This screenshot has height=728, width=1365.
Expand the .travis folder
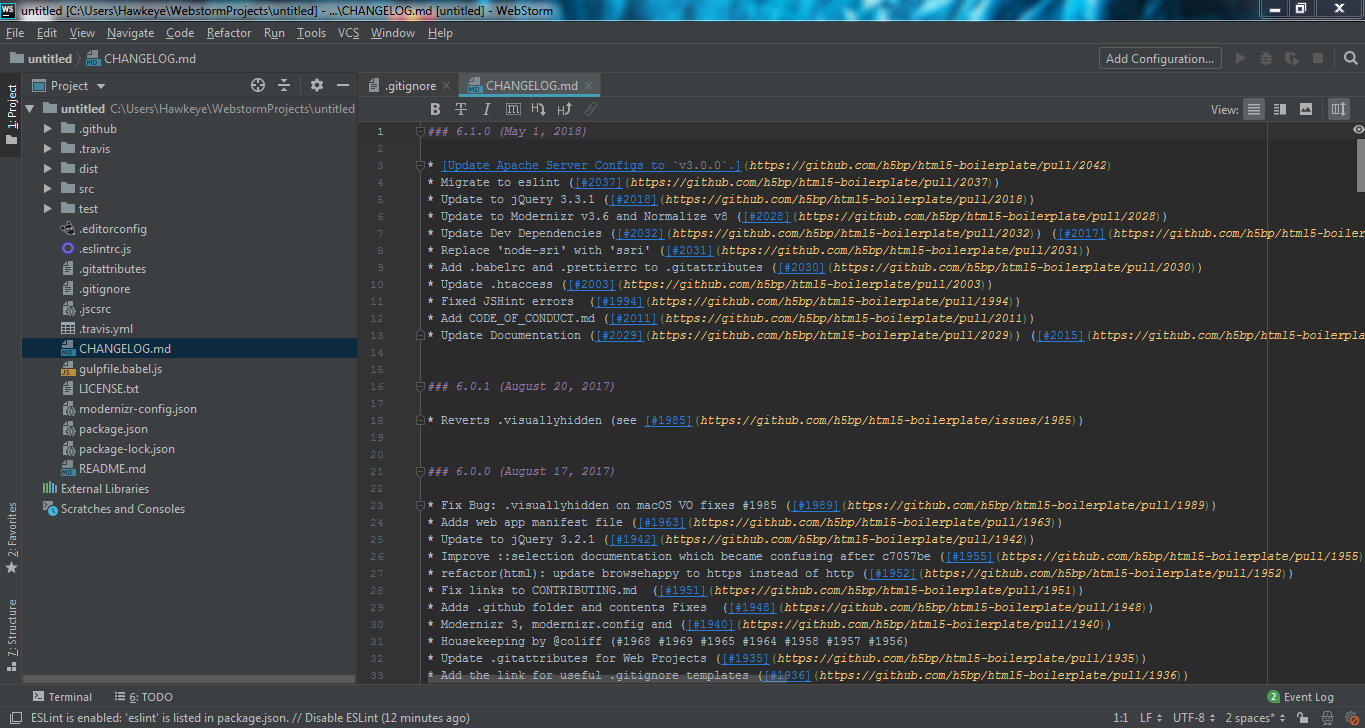[48, 149]
